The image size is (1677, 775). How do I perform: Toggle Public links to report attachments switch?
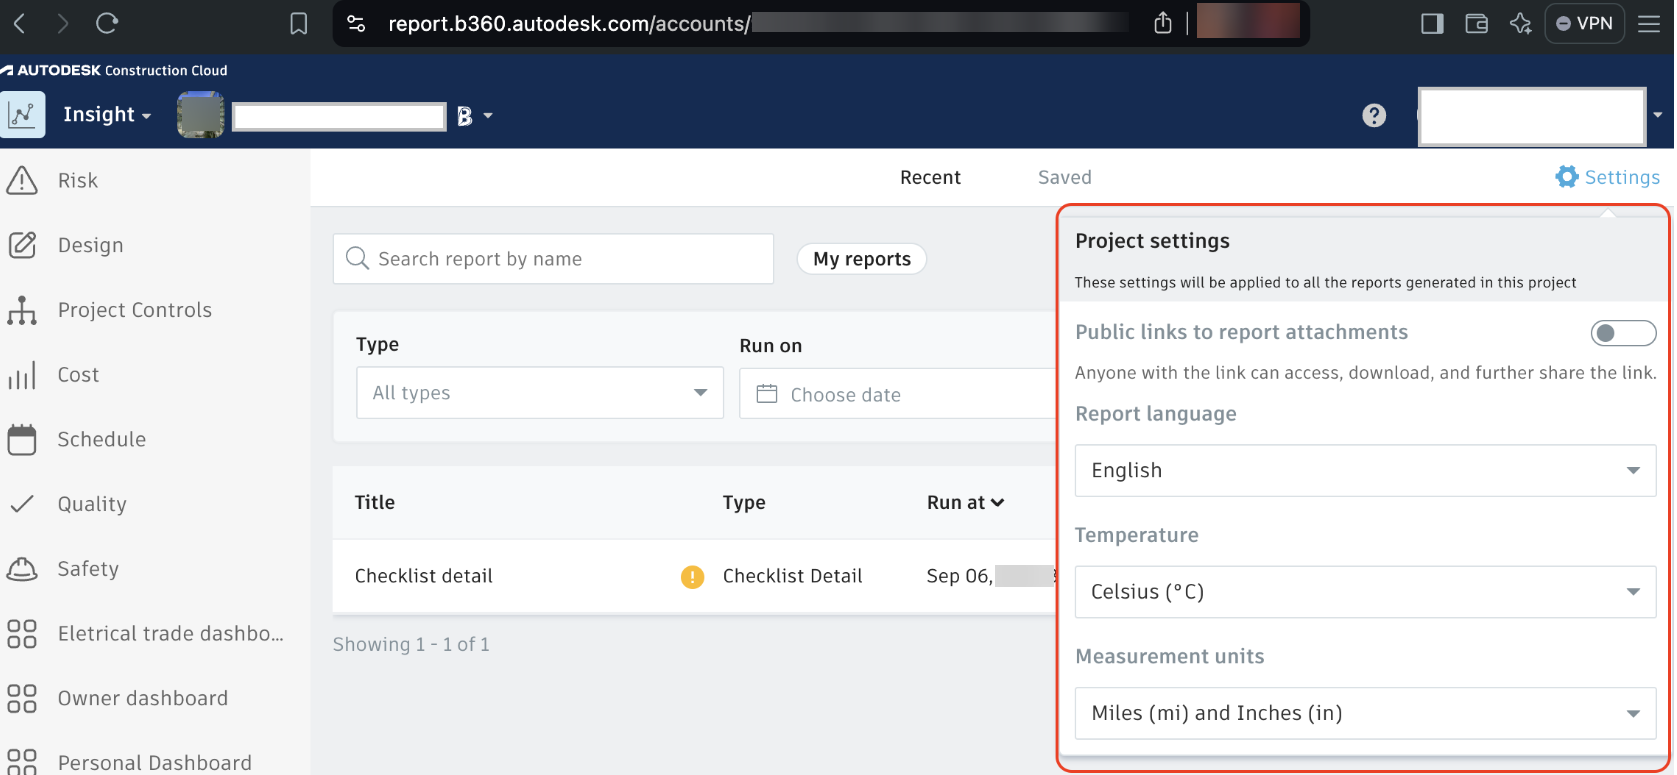[1623, 333]
